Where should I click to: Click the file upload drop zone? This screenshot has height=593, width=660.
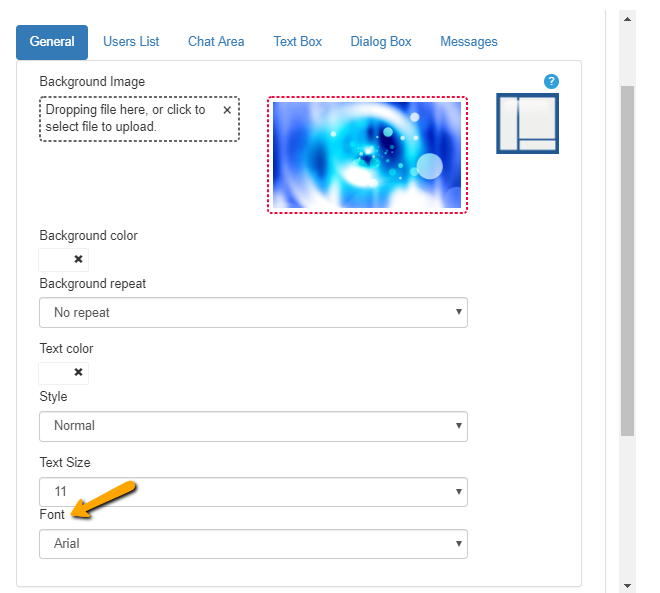[130, 119]
